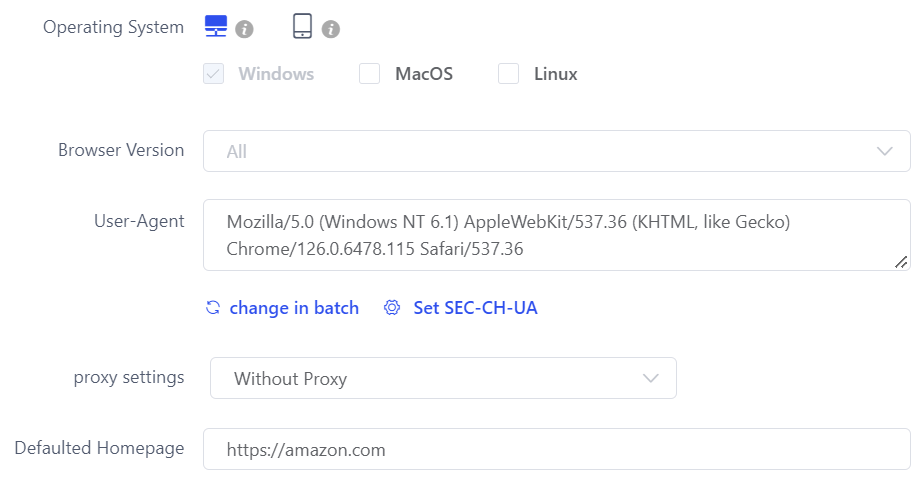Open info tooltip next to mobile icon
Image resolution: width=924 pixels, height=495 pixels.
[x=331, y=29]
